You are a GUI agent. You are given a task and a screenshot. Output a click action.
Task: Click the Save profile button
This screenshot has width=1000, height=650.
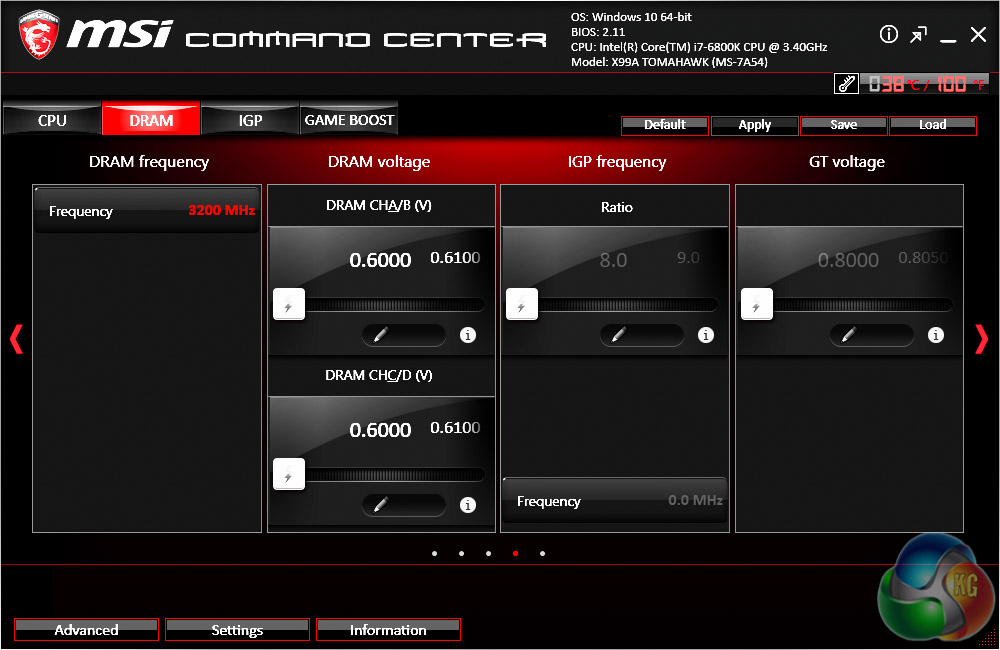point(844,126)
